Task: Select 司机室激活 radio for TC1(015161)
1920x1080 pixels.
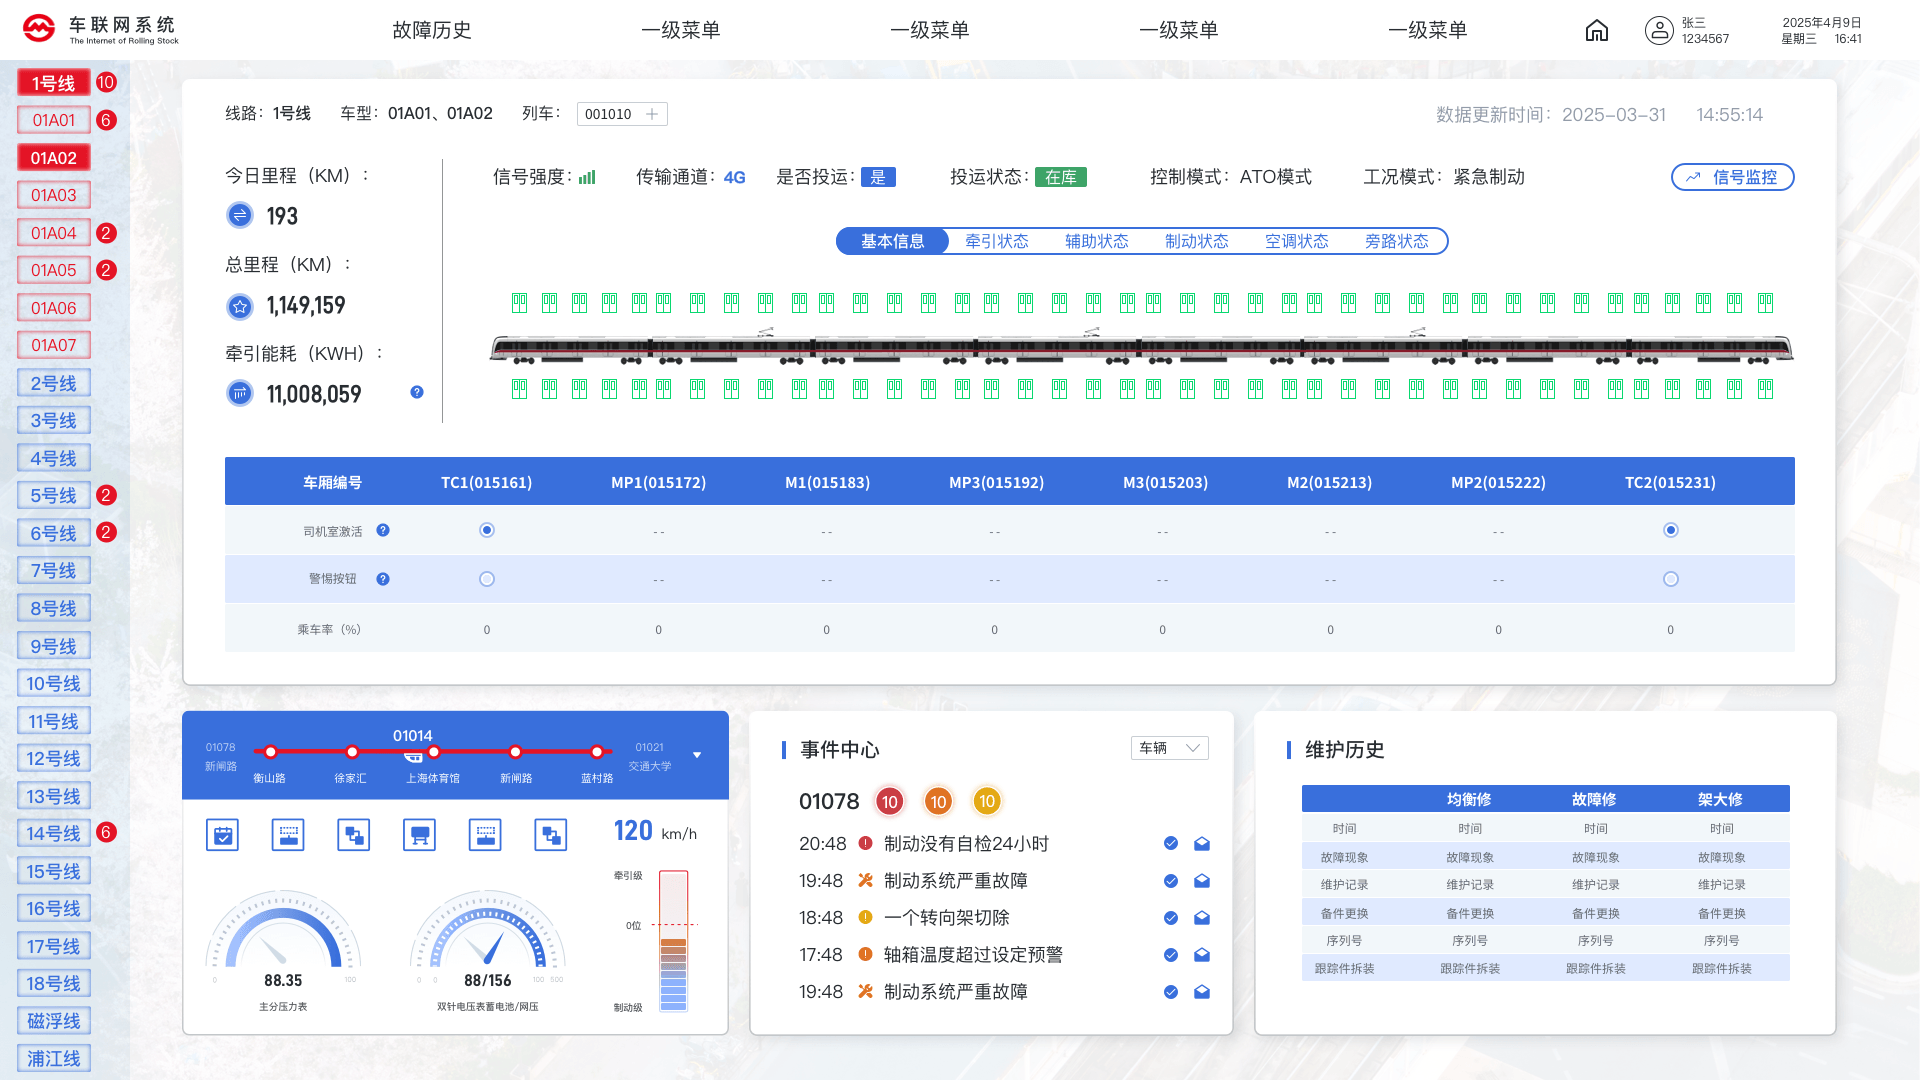Action: pos(487,530)
